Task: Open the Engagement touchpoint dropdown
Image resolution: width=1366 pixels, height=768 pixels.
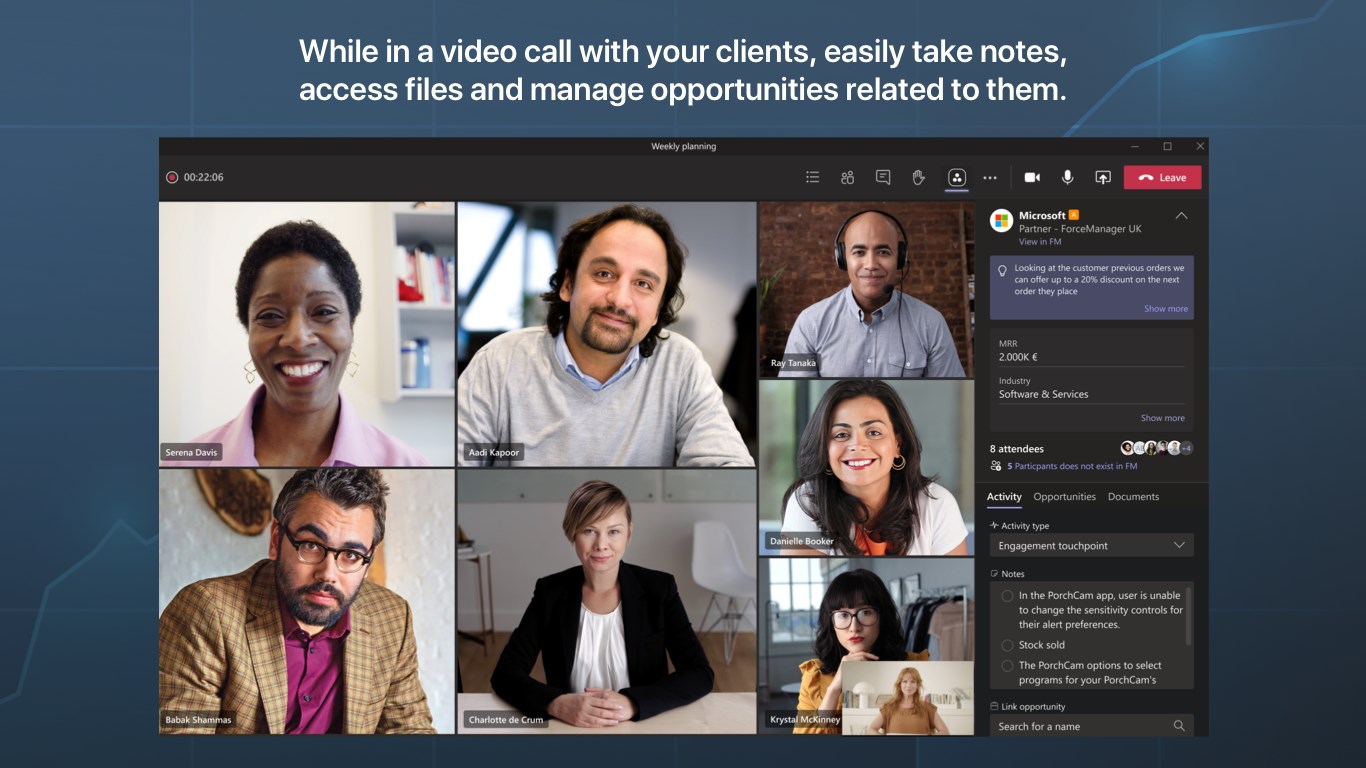Action: tap(1091, 545)
